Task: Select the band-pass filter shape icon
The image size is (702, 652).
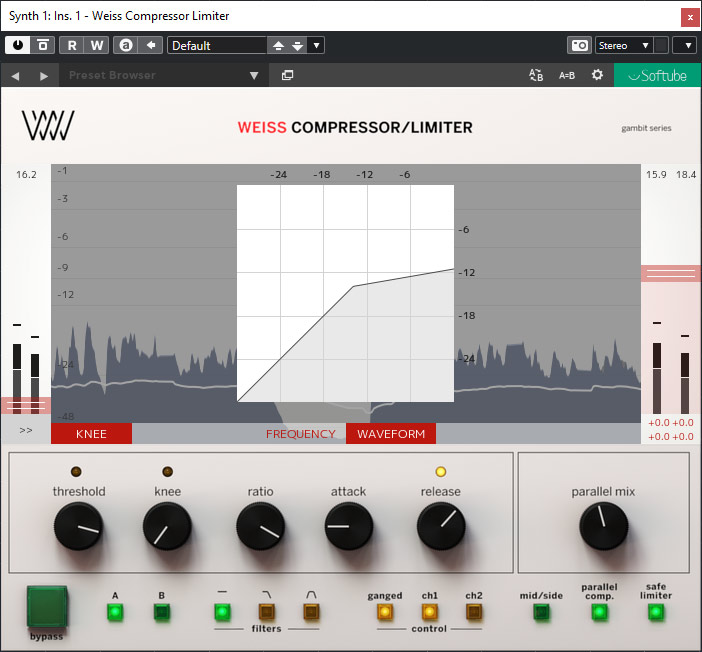Action: (311, 612)
